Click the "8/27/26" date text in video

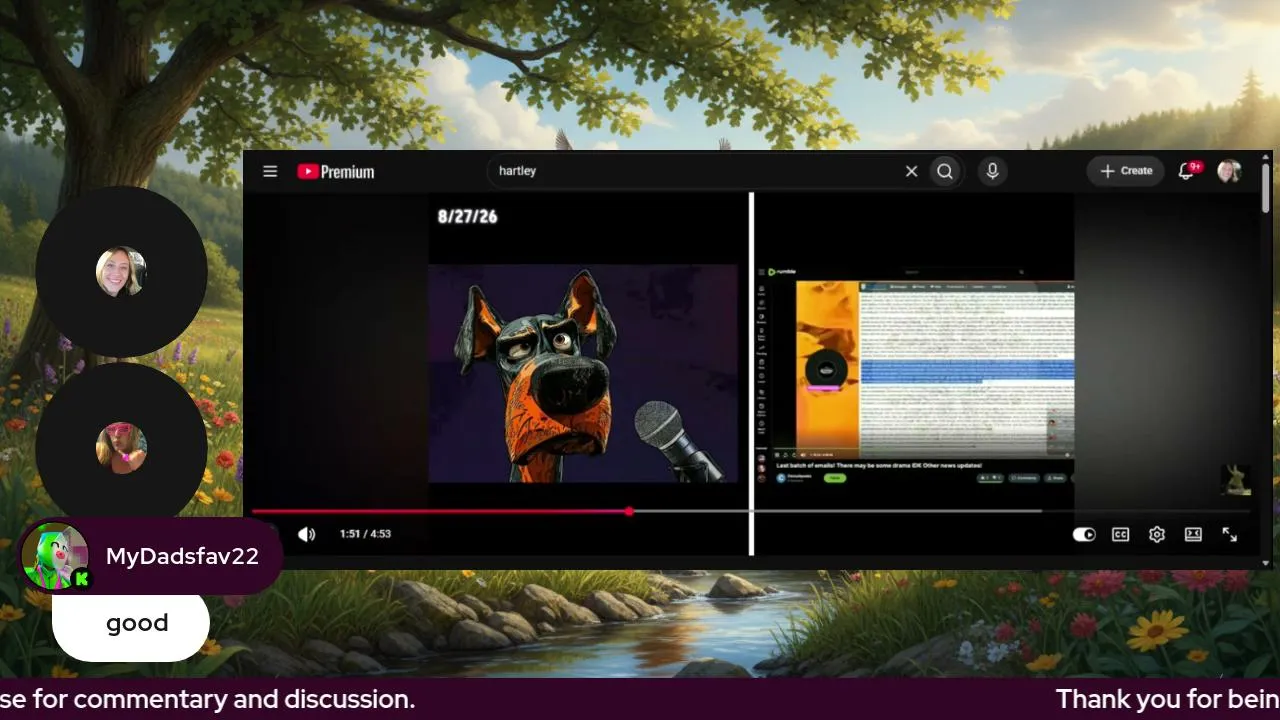pyautogui.click(x=467, y=216)
